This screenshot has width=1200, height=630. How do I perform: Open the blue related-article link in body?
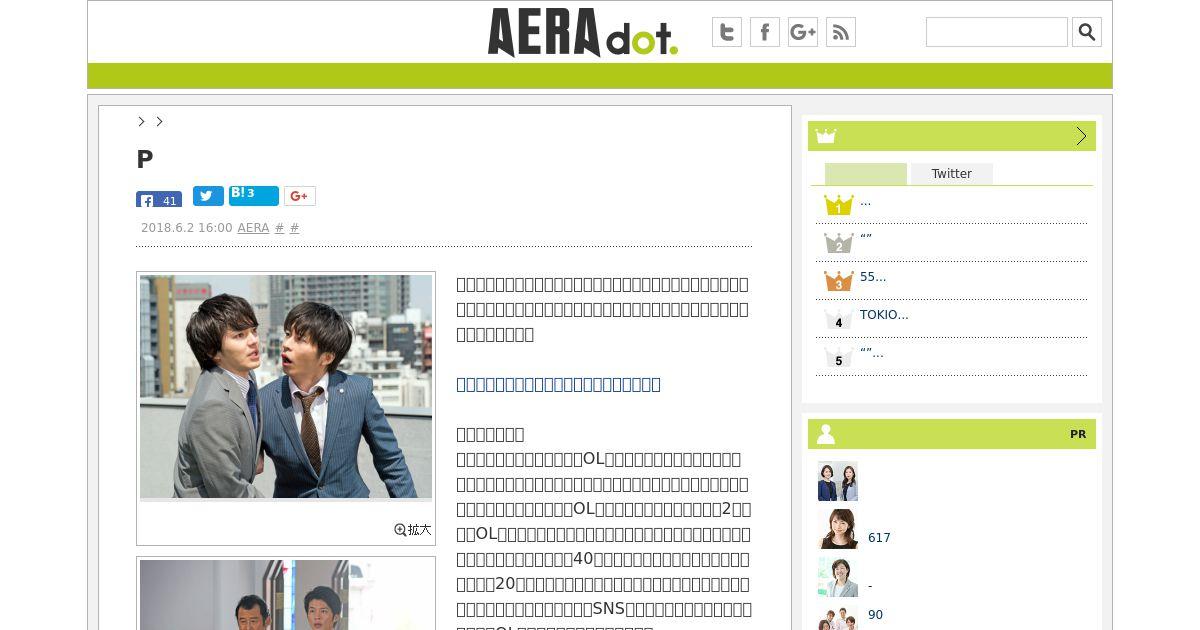coord(558,384)
